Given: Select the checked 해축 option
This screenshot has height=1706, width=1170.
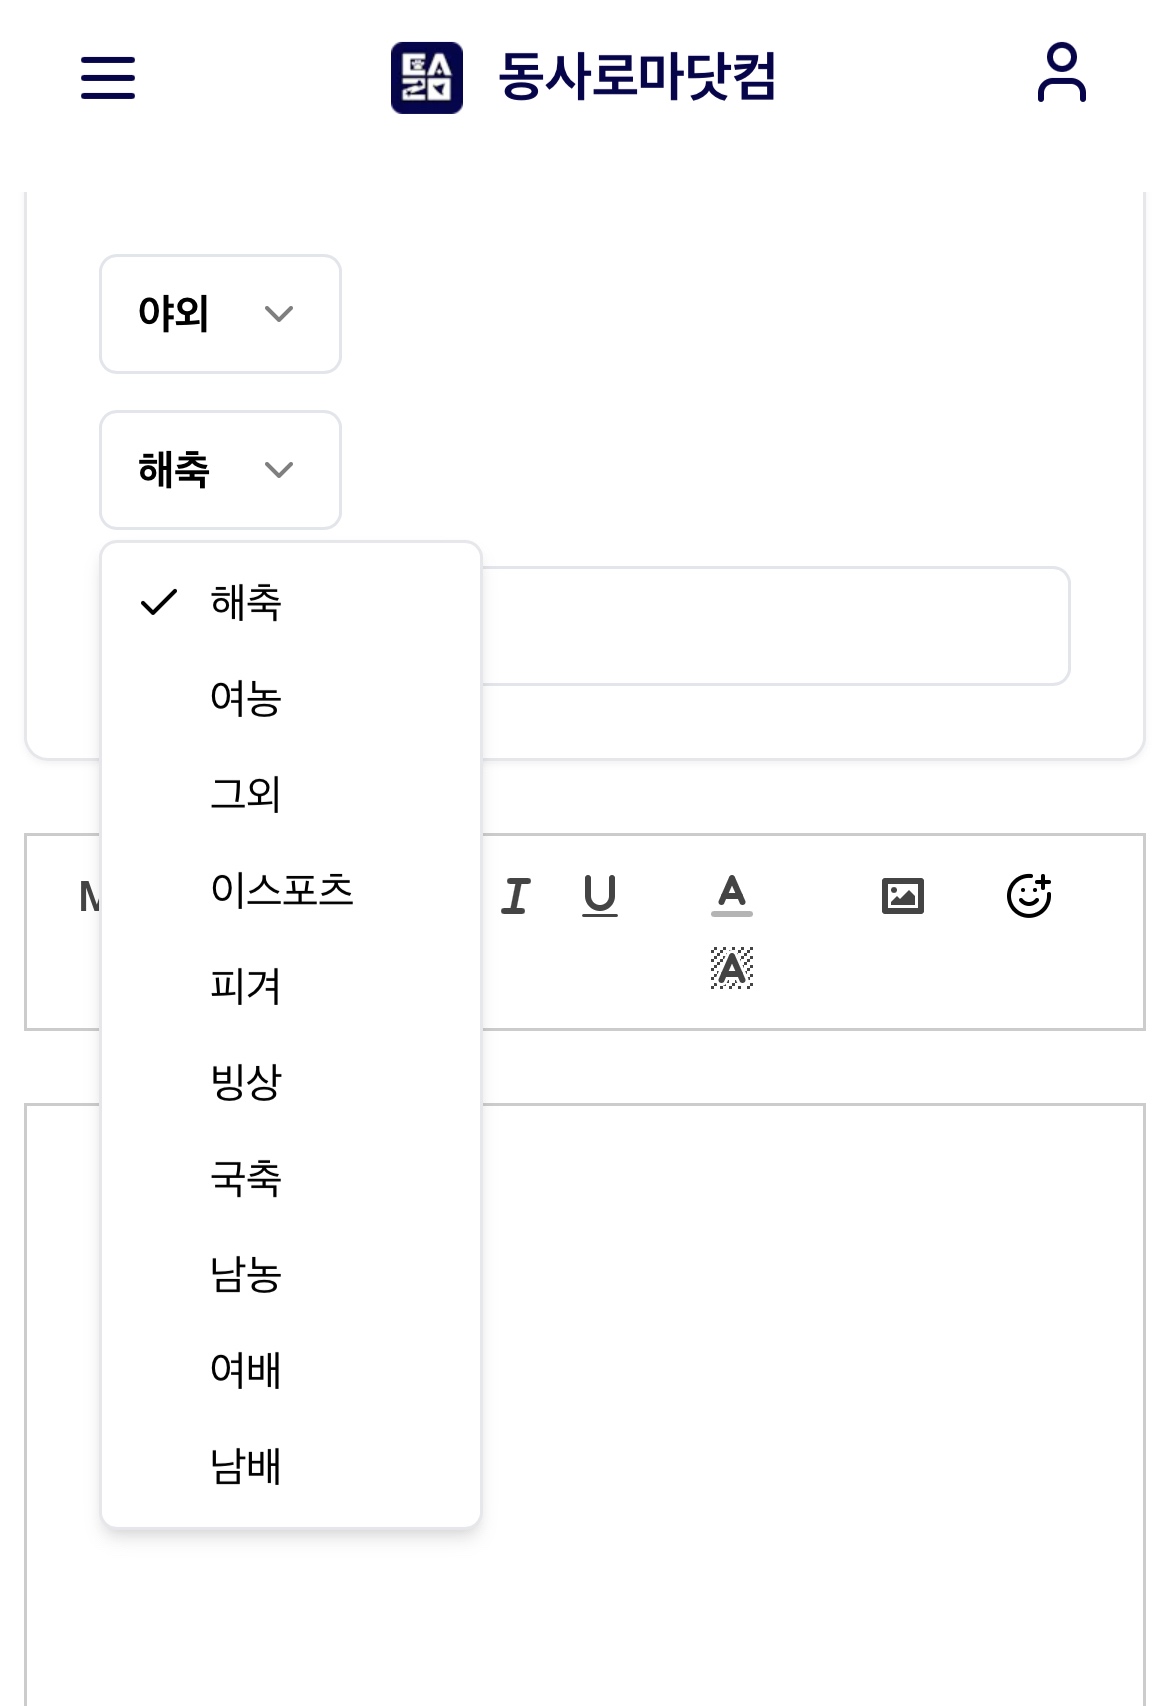Looking at the screenshot, I should [x=246, y=603].
